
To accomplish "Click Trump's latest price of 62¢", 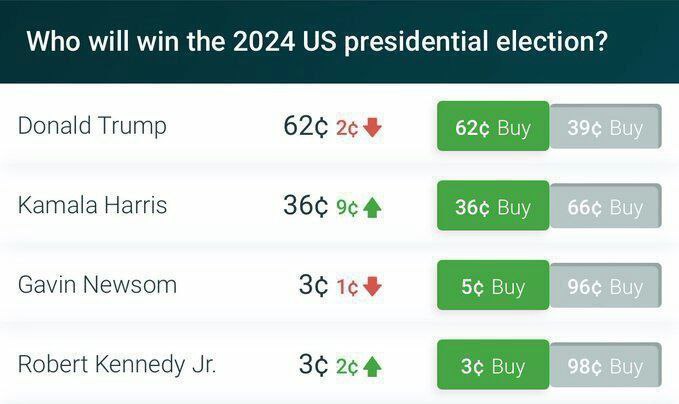I will click(x=306, y=126).
